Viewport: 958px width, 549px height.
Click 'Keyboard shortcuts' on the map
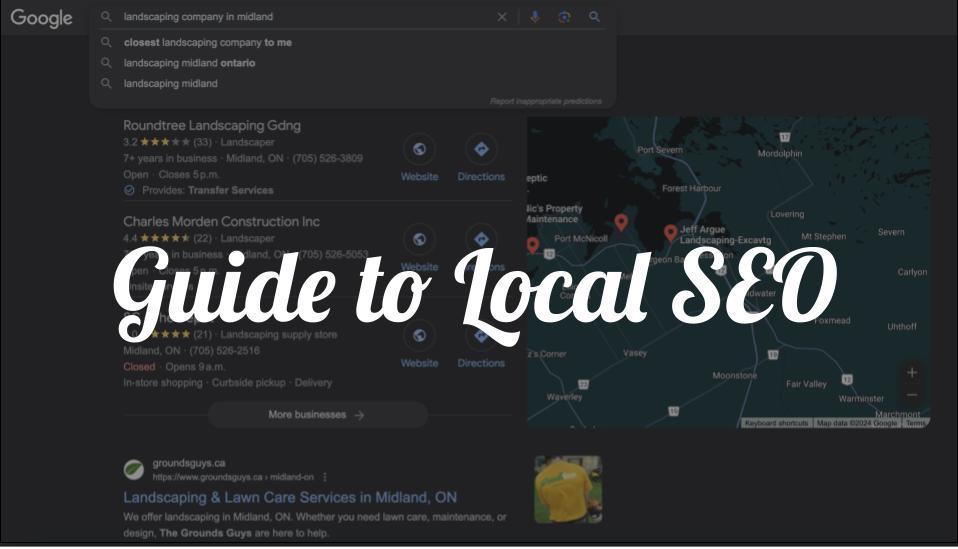pos(777,423)
